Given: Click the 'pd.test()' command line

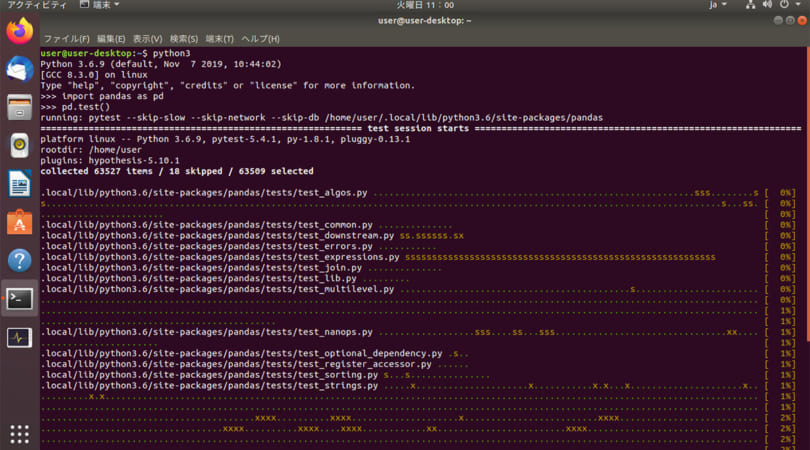Looking at the screenshot, I should point(75,107).
